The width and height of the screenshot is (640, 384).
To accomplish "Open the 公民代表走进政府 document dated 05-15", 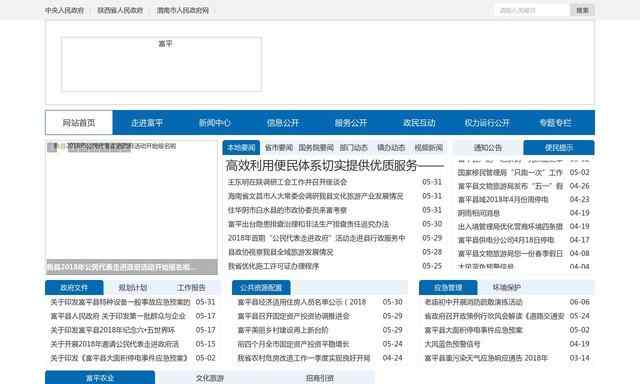I will click(x=115, y=344).
